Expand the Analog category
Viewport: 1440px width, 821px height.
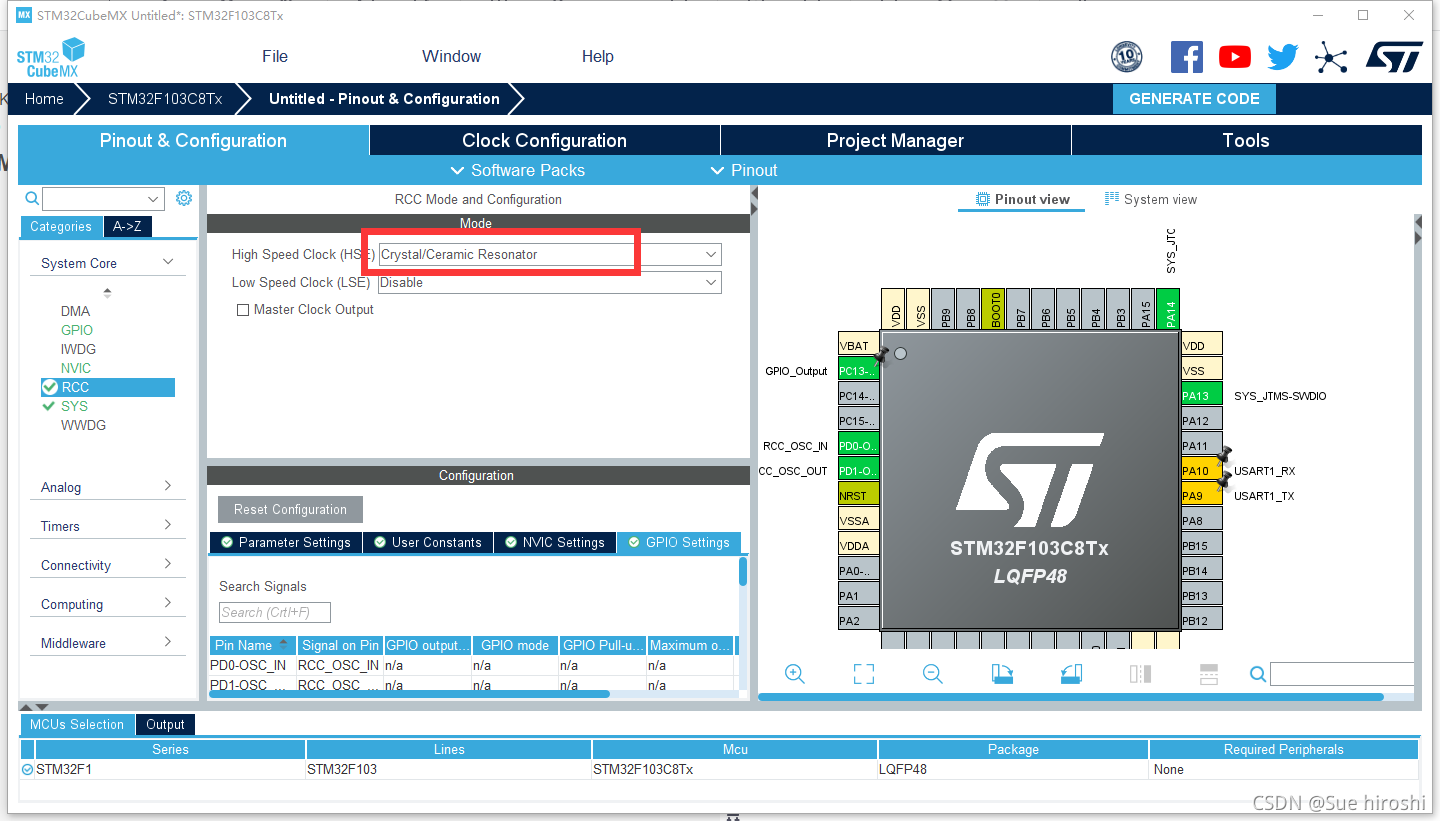point(168,486)
